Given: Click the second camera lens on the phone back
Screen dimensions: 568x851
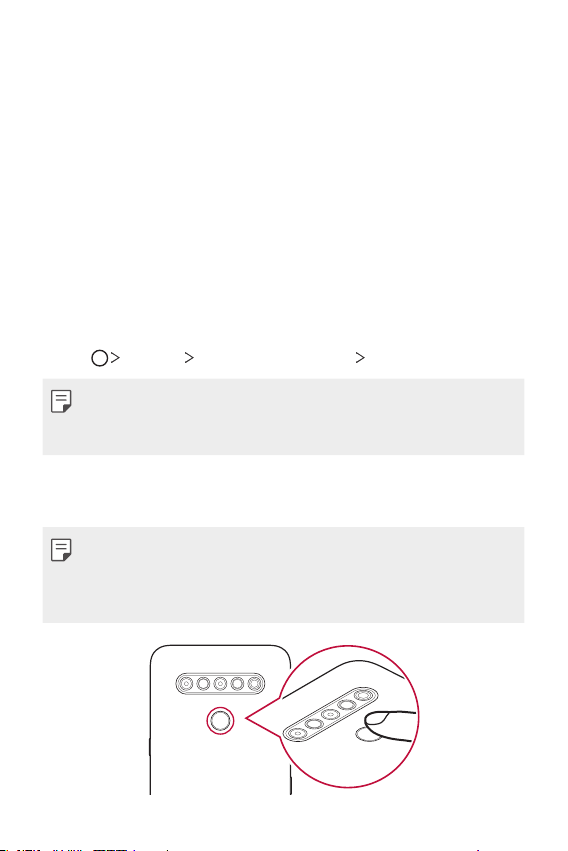Looking at the screenshot, I should pos(203,684).
